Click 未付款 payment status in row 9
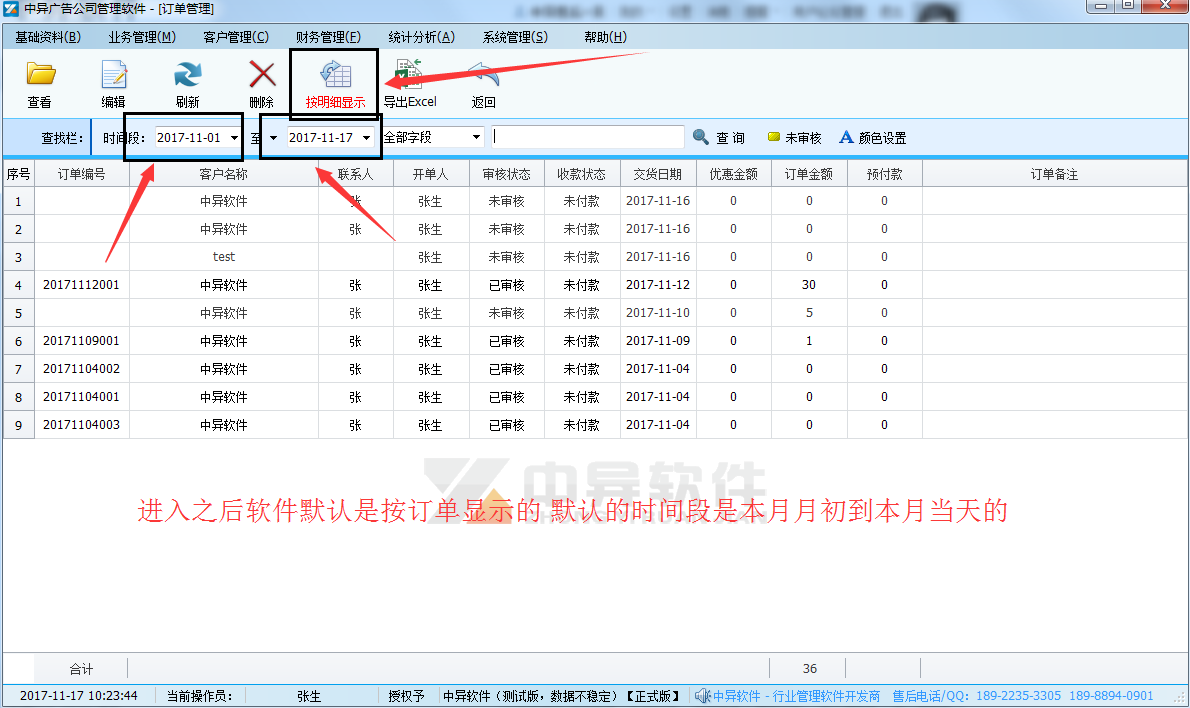 pyautogui.click(x=581, y=425)
